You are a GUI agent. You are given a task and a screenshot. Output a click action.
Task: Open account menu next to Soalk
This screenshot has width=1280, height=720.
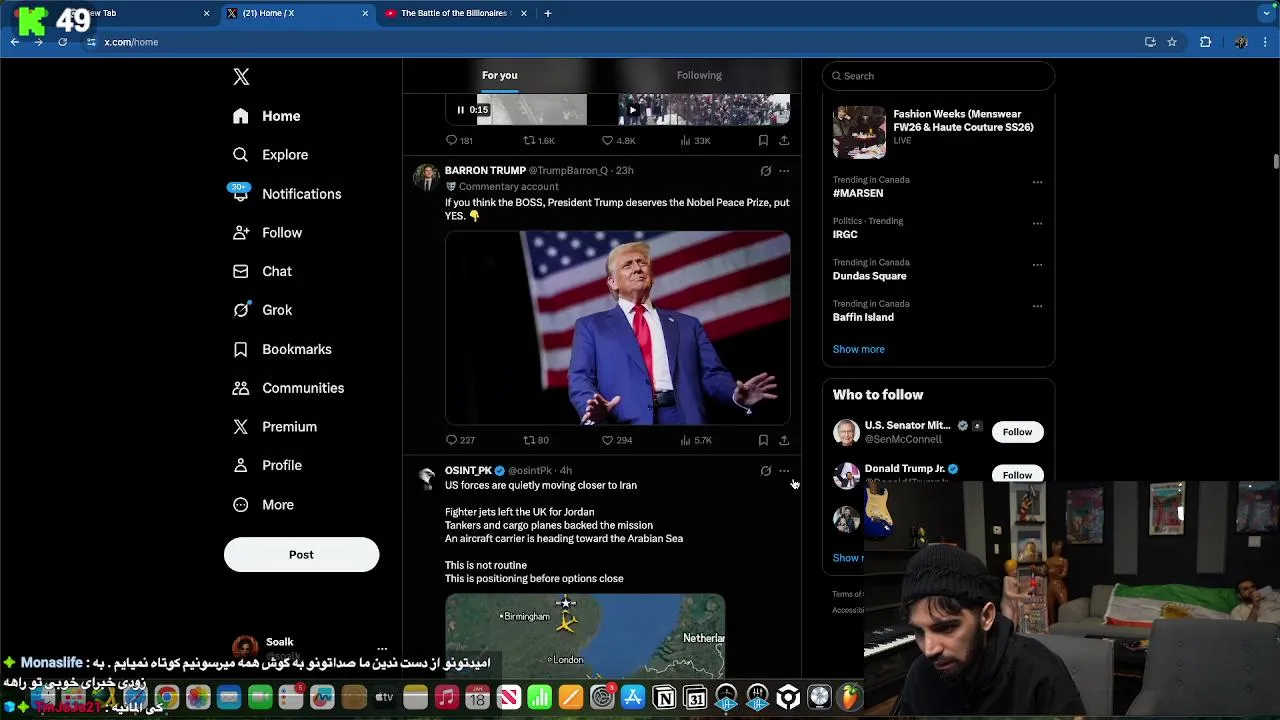tap(382, 649)
